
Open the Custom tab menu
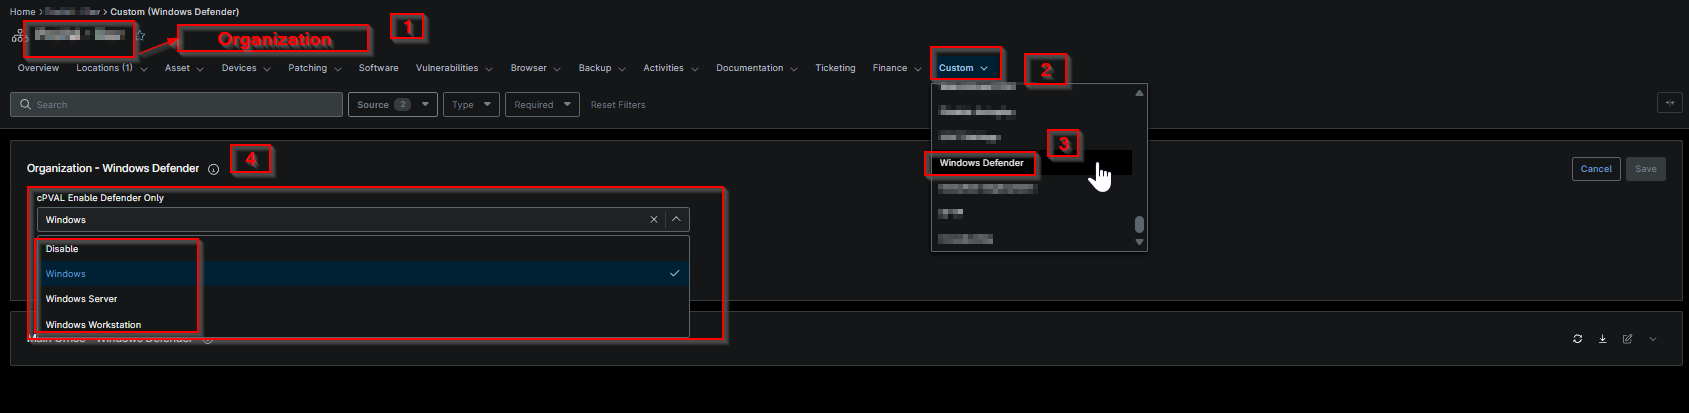click(964, 68)
